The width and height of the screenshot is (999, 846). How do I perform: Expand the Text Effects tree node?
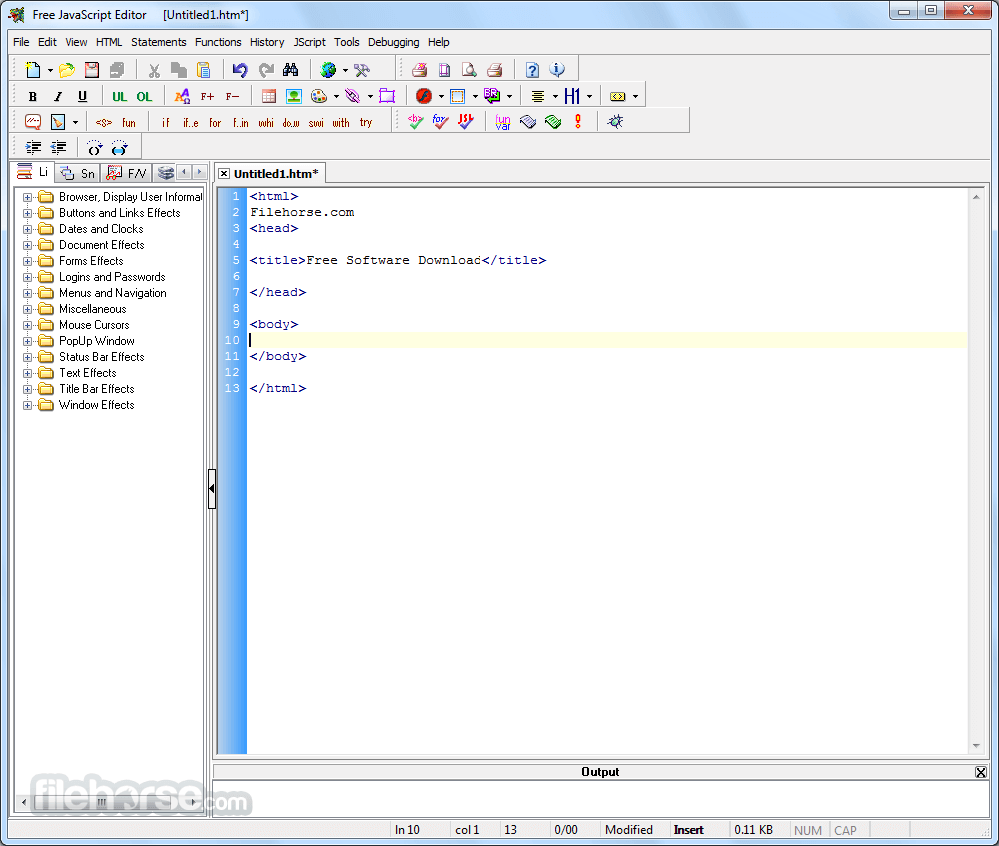click(x=28, y=373)
